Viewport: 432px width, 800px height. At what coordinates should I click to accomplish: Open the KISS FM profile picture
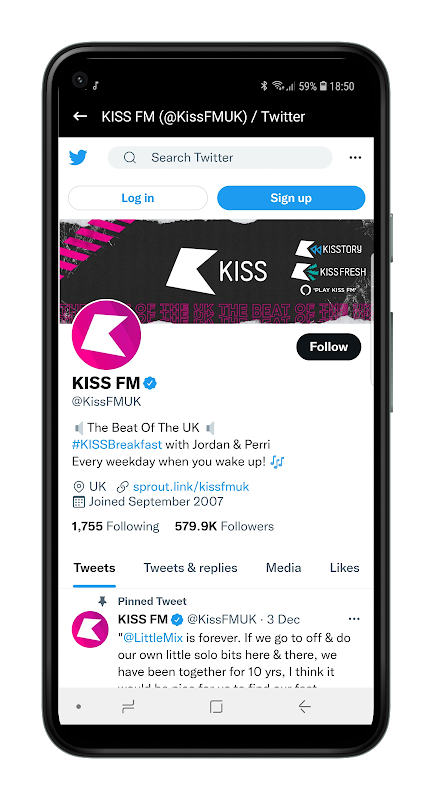[106, 335]
